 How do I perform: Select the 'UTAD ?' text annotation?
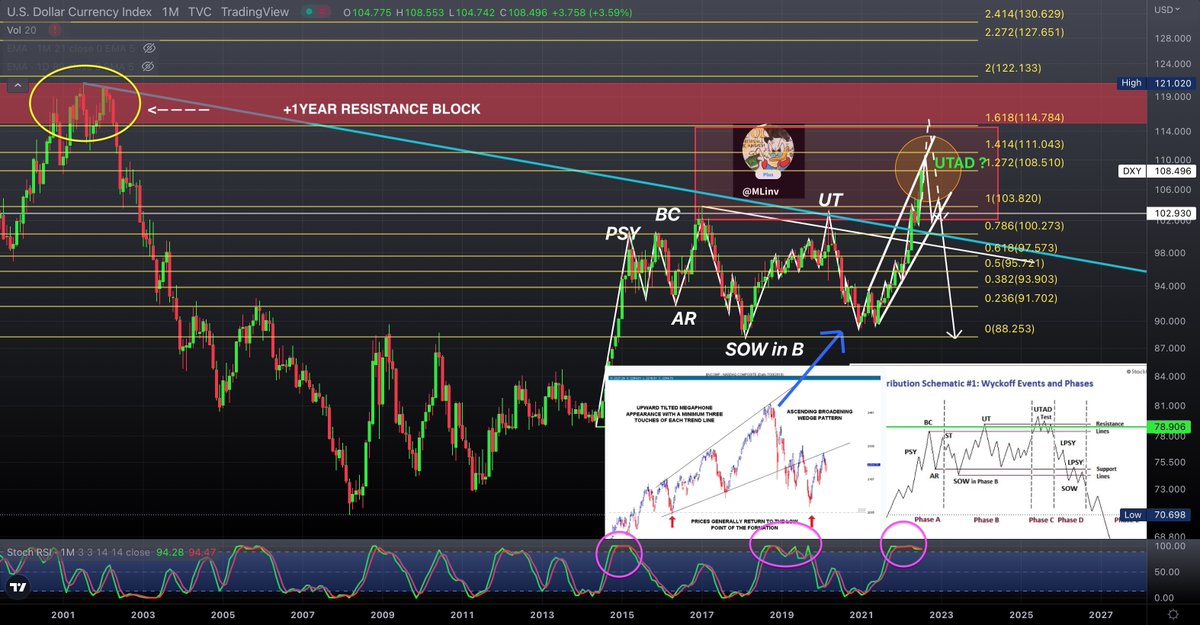tap(961, 162)
